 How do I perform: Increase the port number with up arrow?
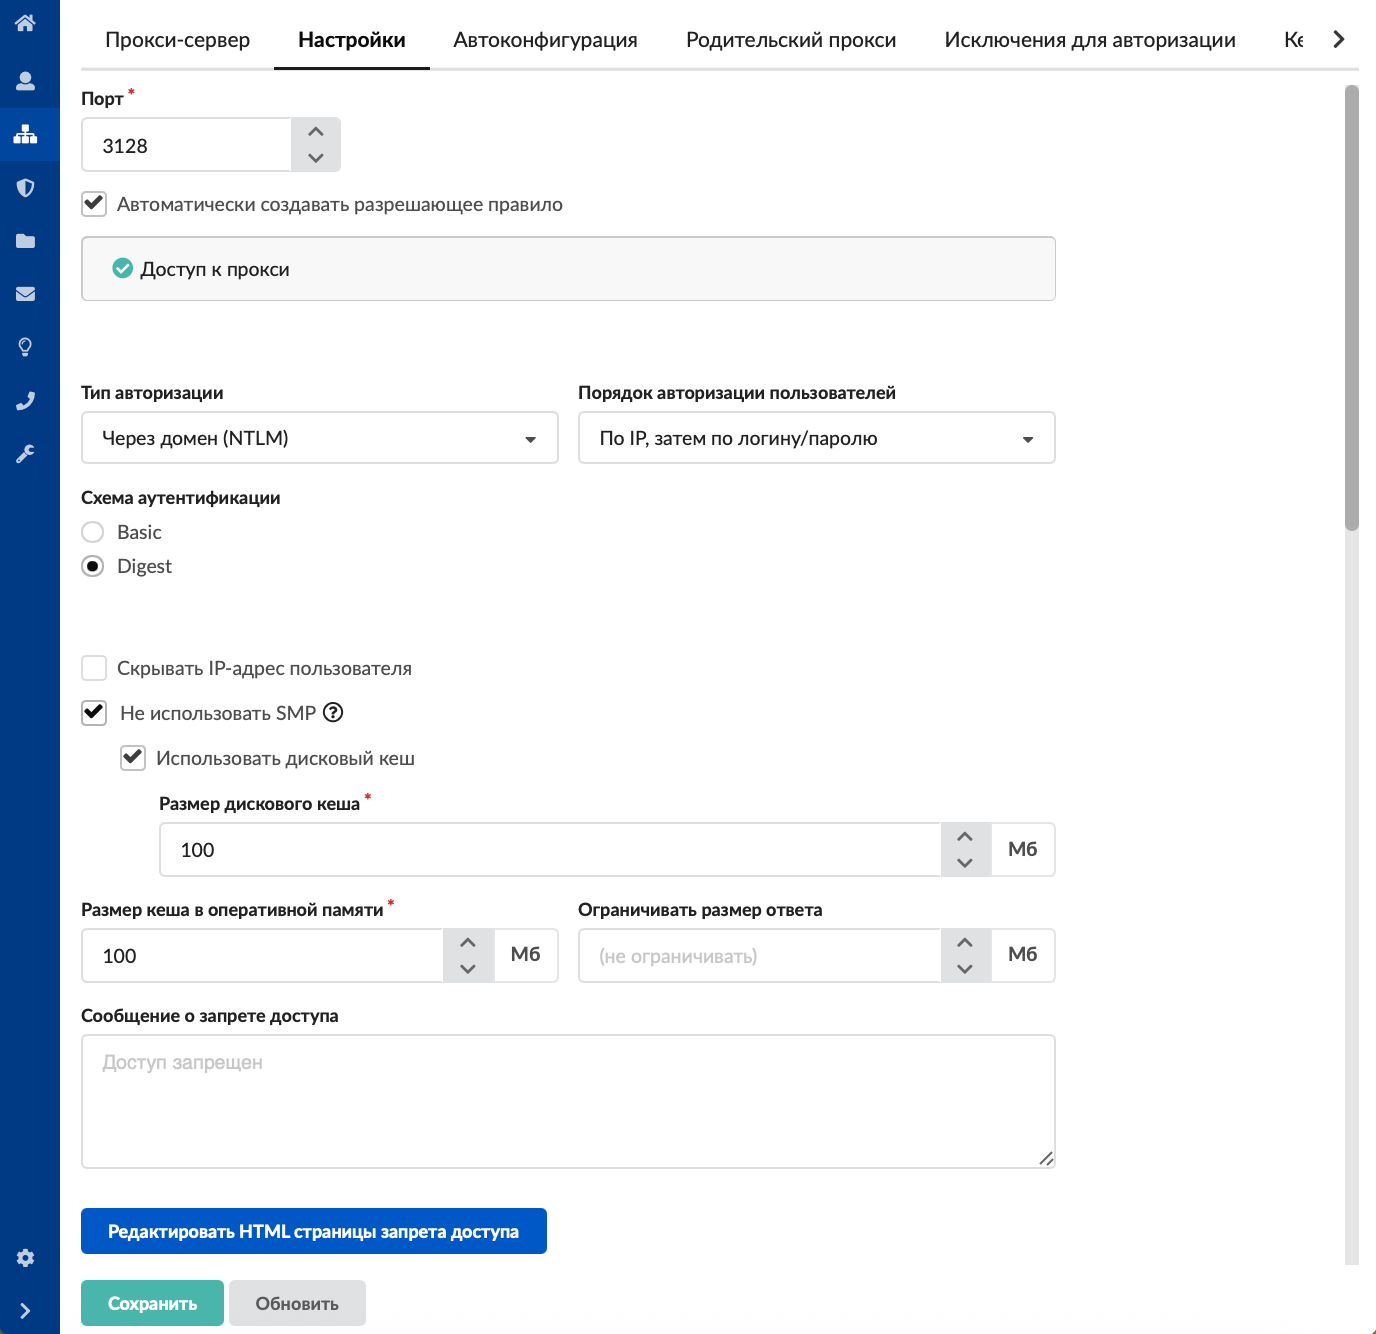(316, 132)
